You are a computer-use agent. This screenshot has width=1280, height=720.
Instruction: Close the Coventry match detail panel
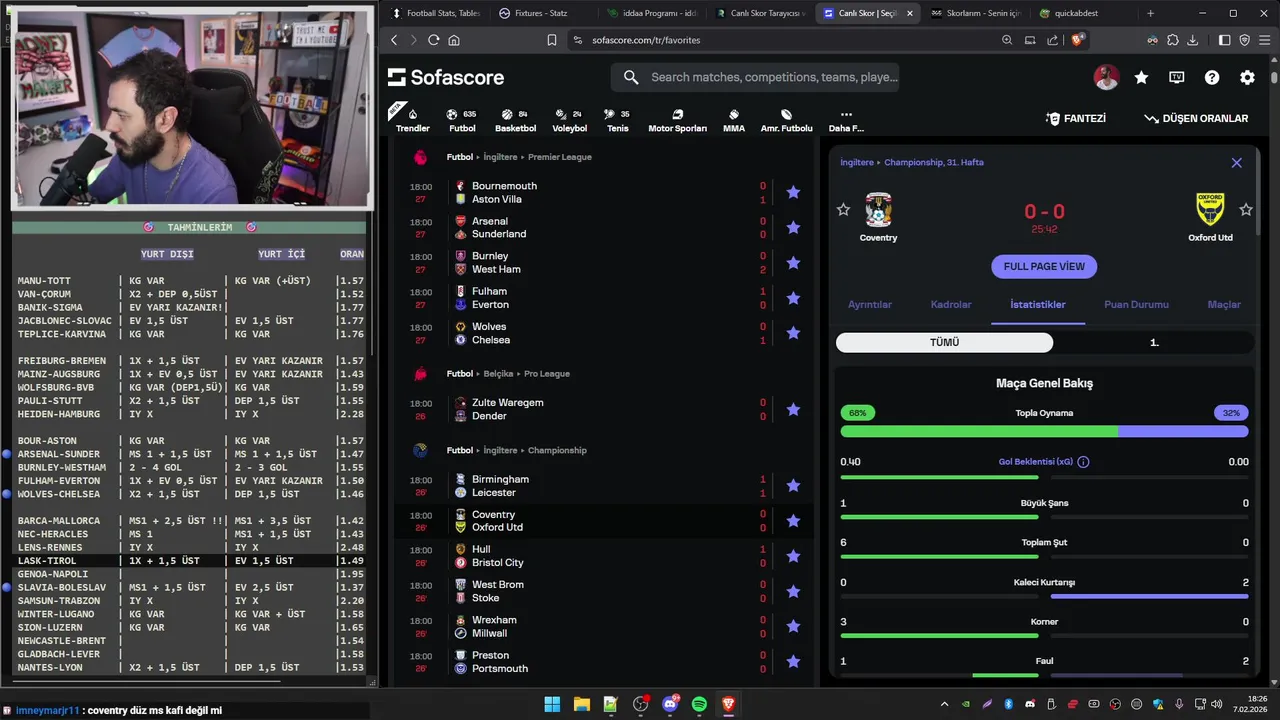tap(1236, 162)
